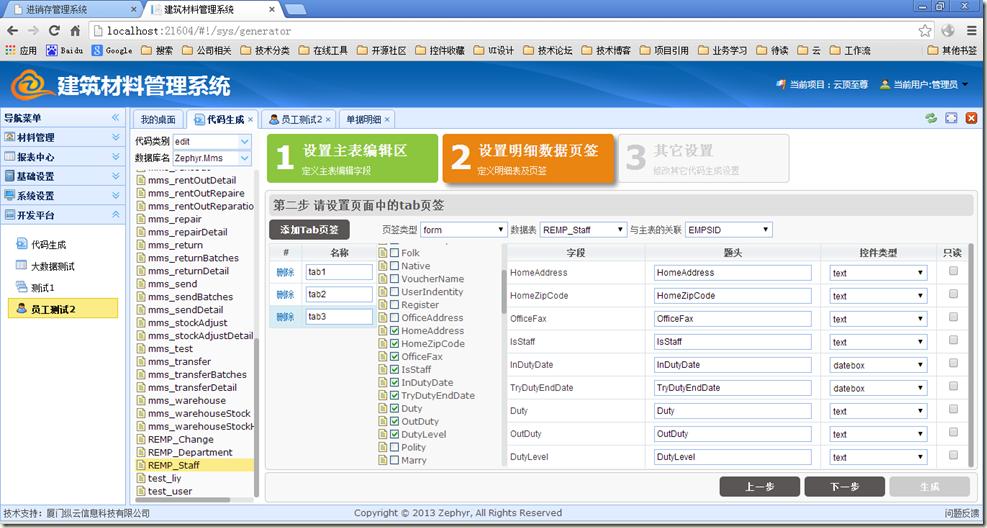Check the Folk field checkbox
Image resolution: width=987 pixels, height=528 pixels.
[x=394, y=253]
